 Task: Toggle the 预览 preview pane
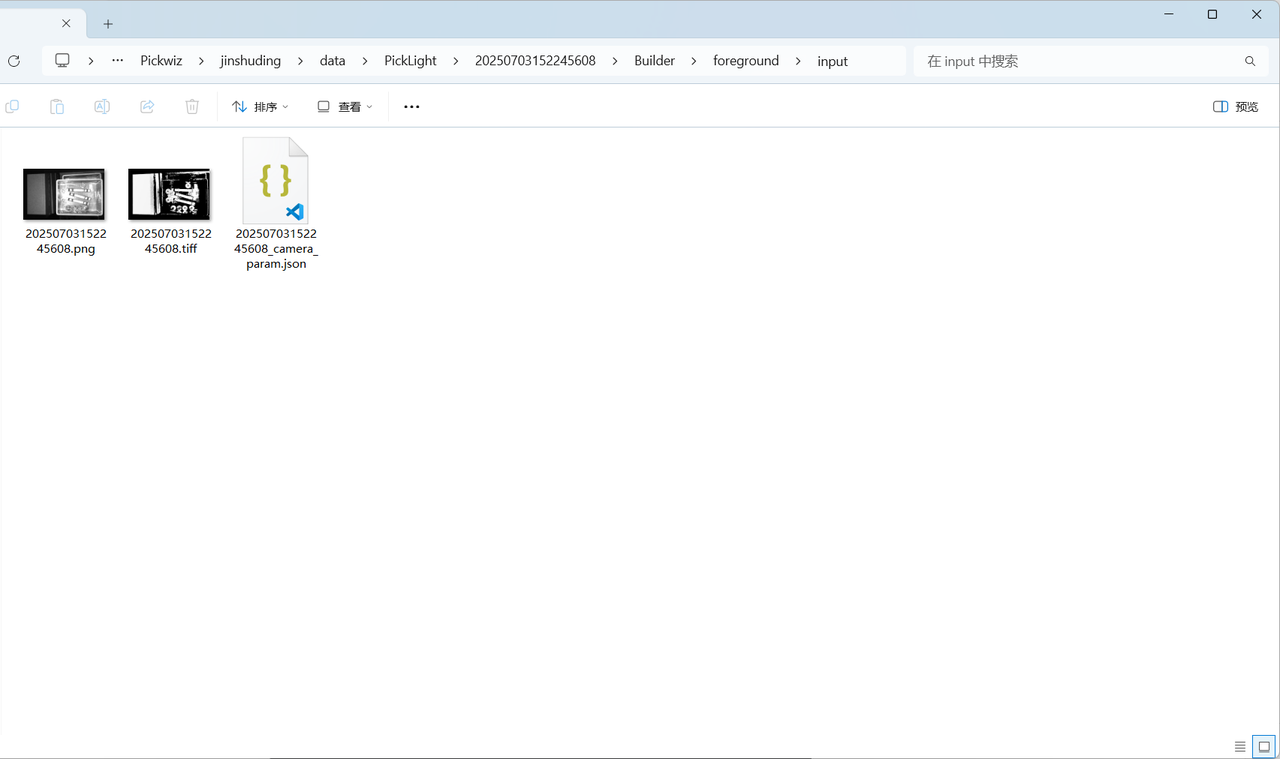tap(1235, 106)
